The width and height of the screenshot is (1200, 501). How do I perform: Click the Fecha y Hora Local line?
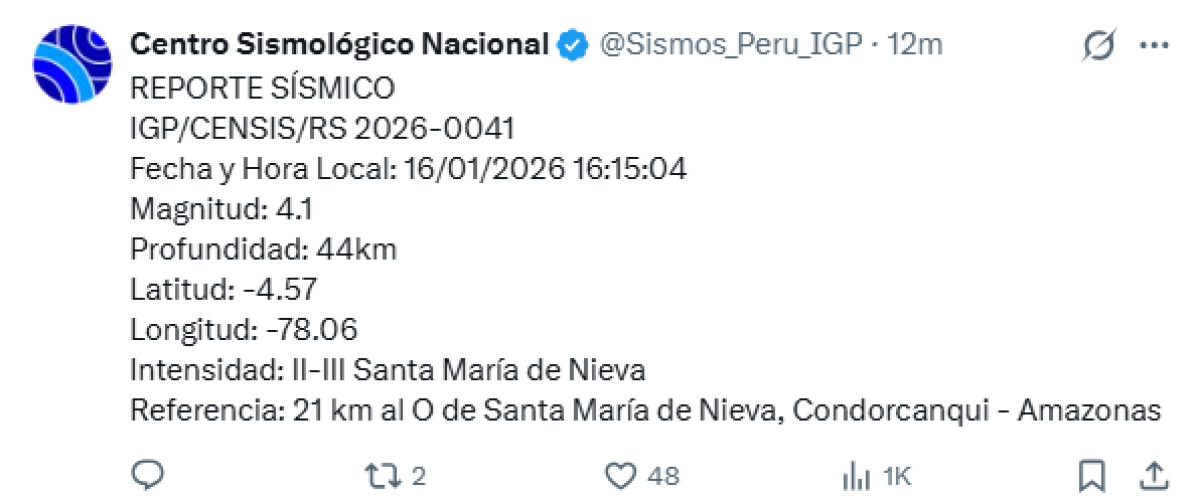tap(409, 169)
